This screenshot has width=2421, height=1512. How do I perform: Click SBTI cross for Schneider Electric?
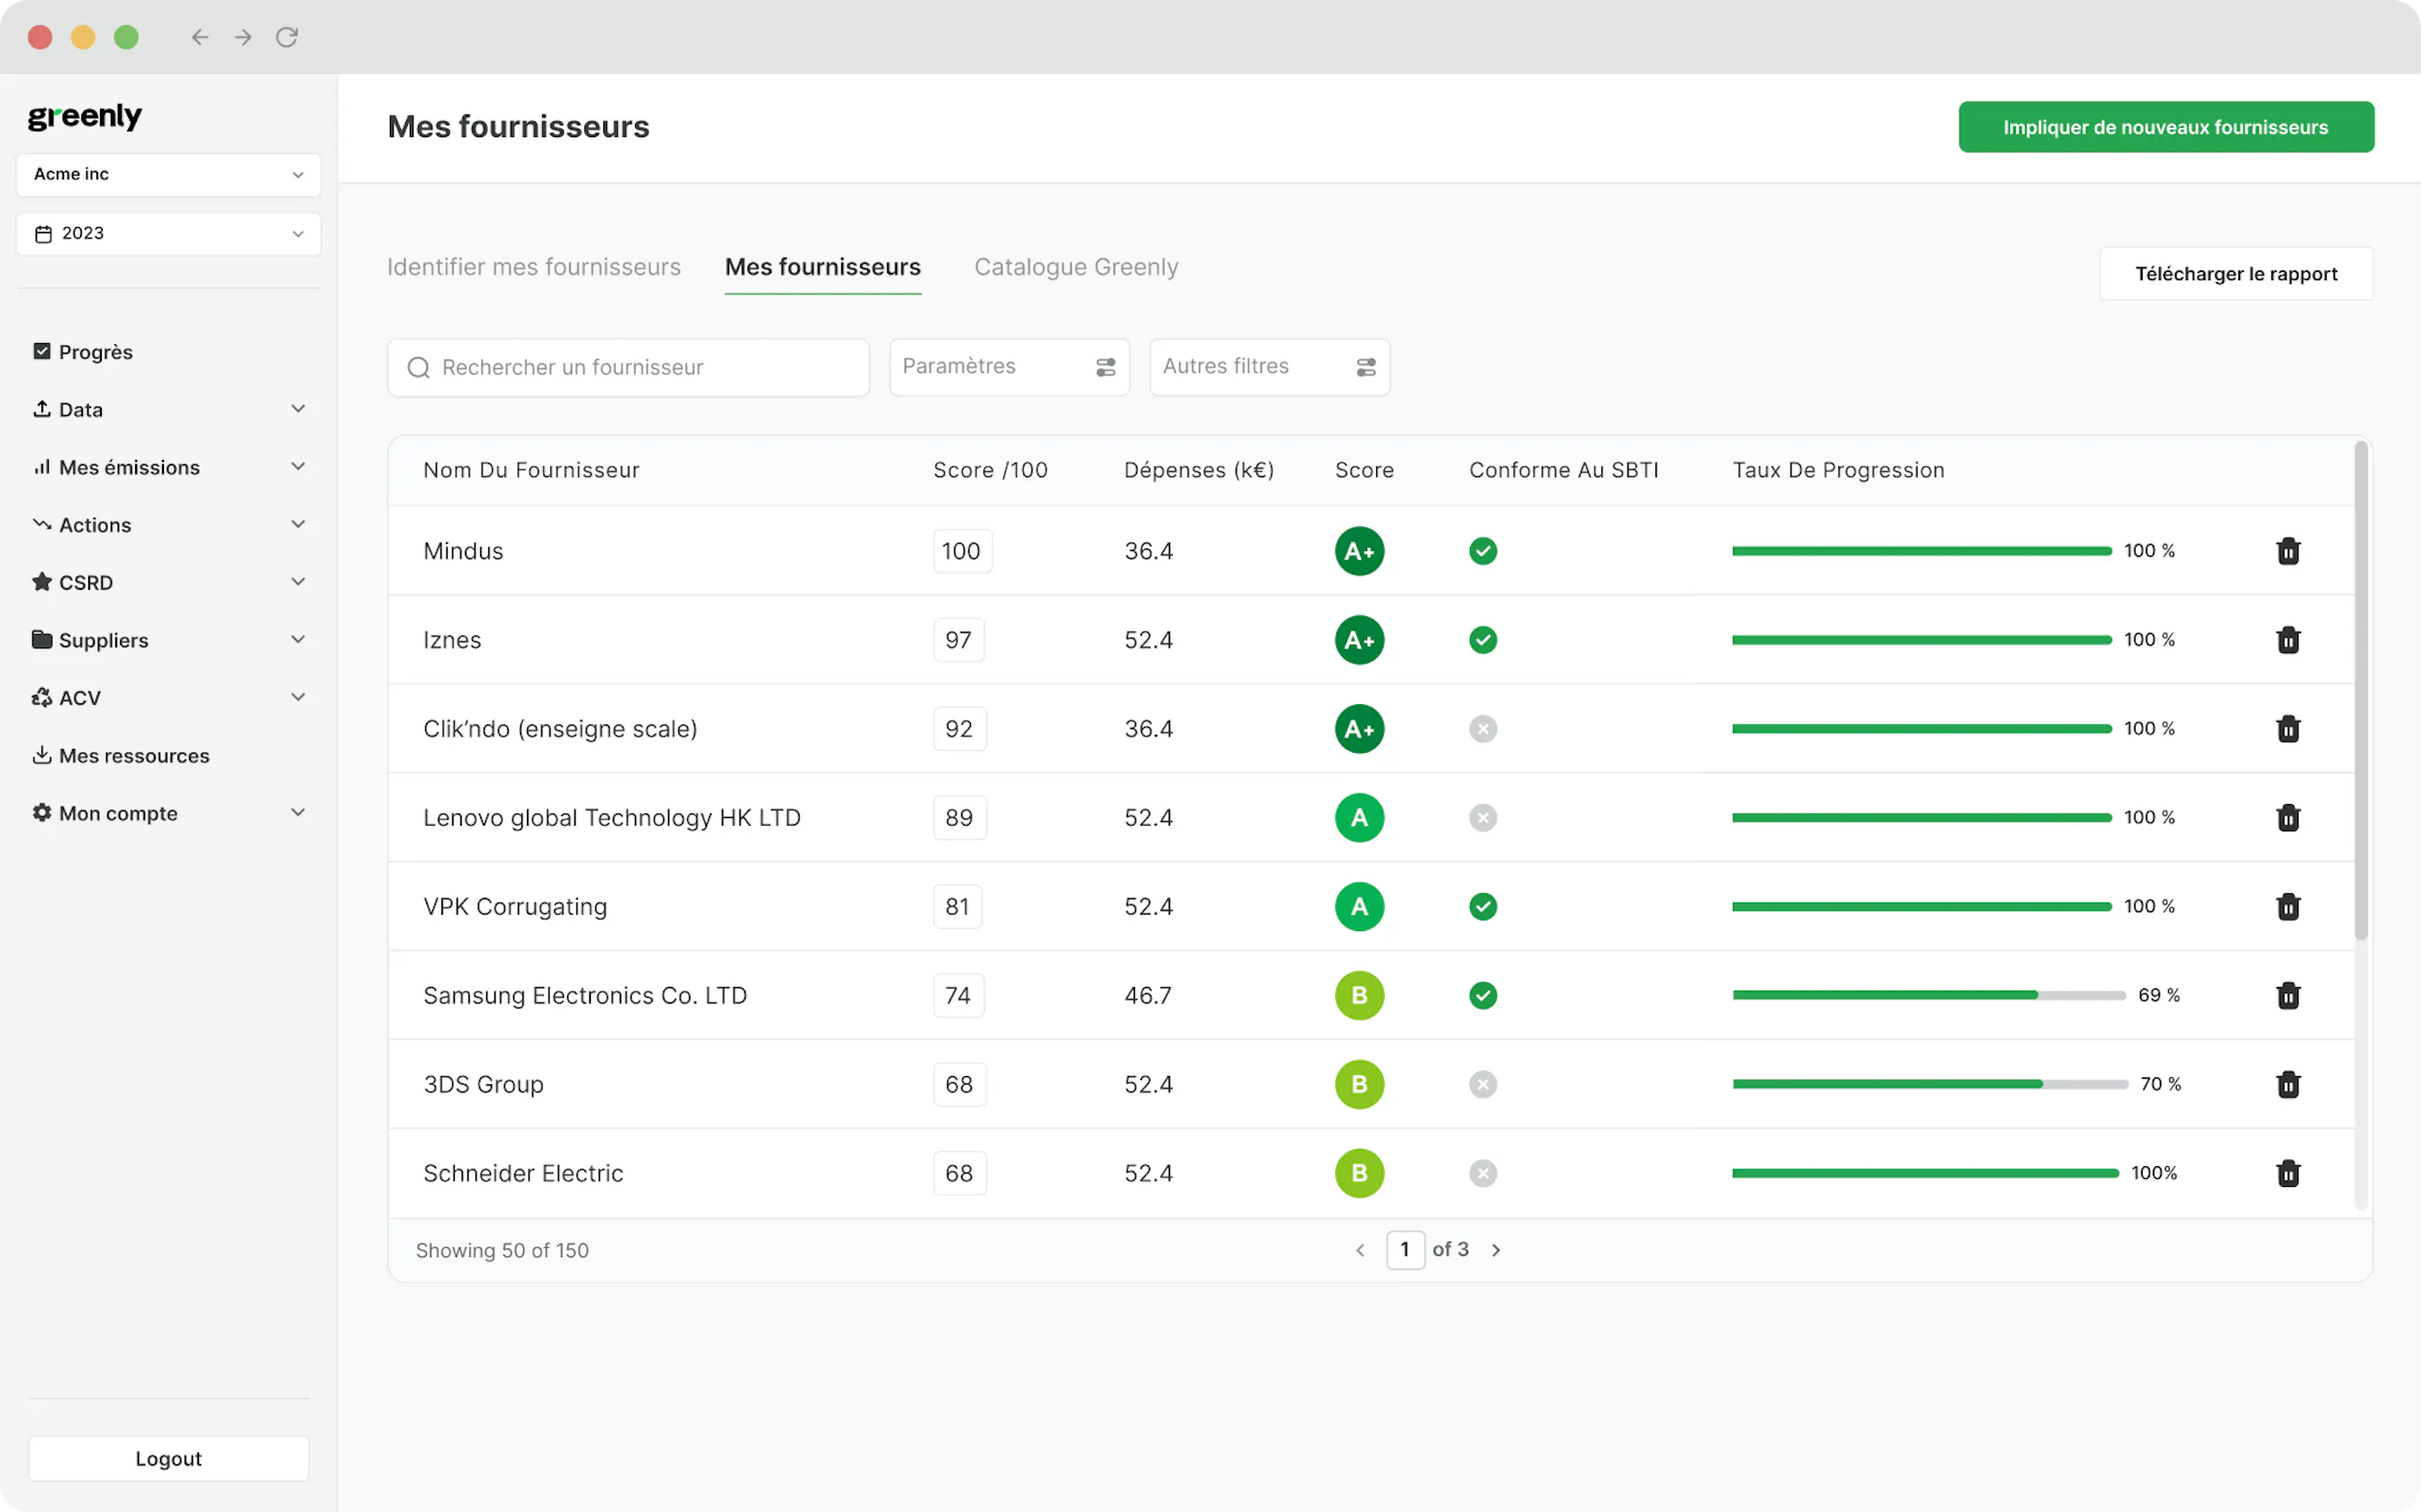(1483, 1174)
